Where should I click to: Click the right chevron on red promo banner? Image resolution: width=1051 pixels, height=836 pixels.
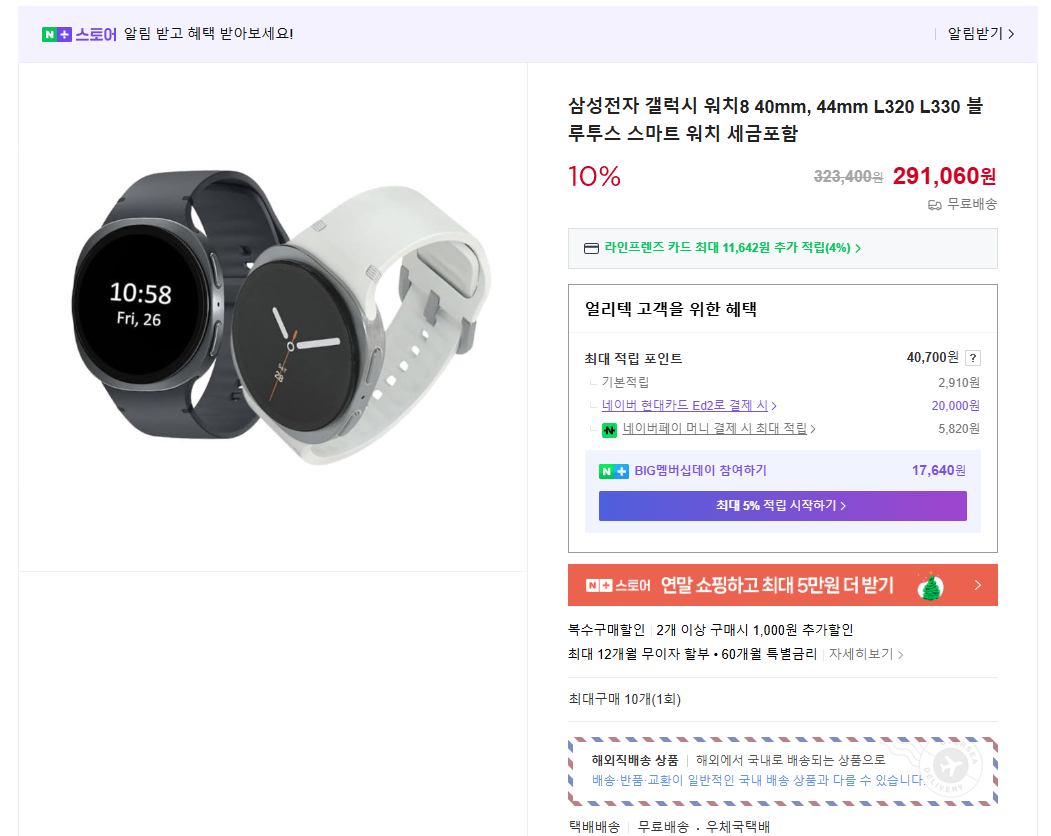point(977,586)
